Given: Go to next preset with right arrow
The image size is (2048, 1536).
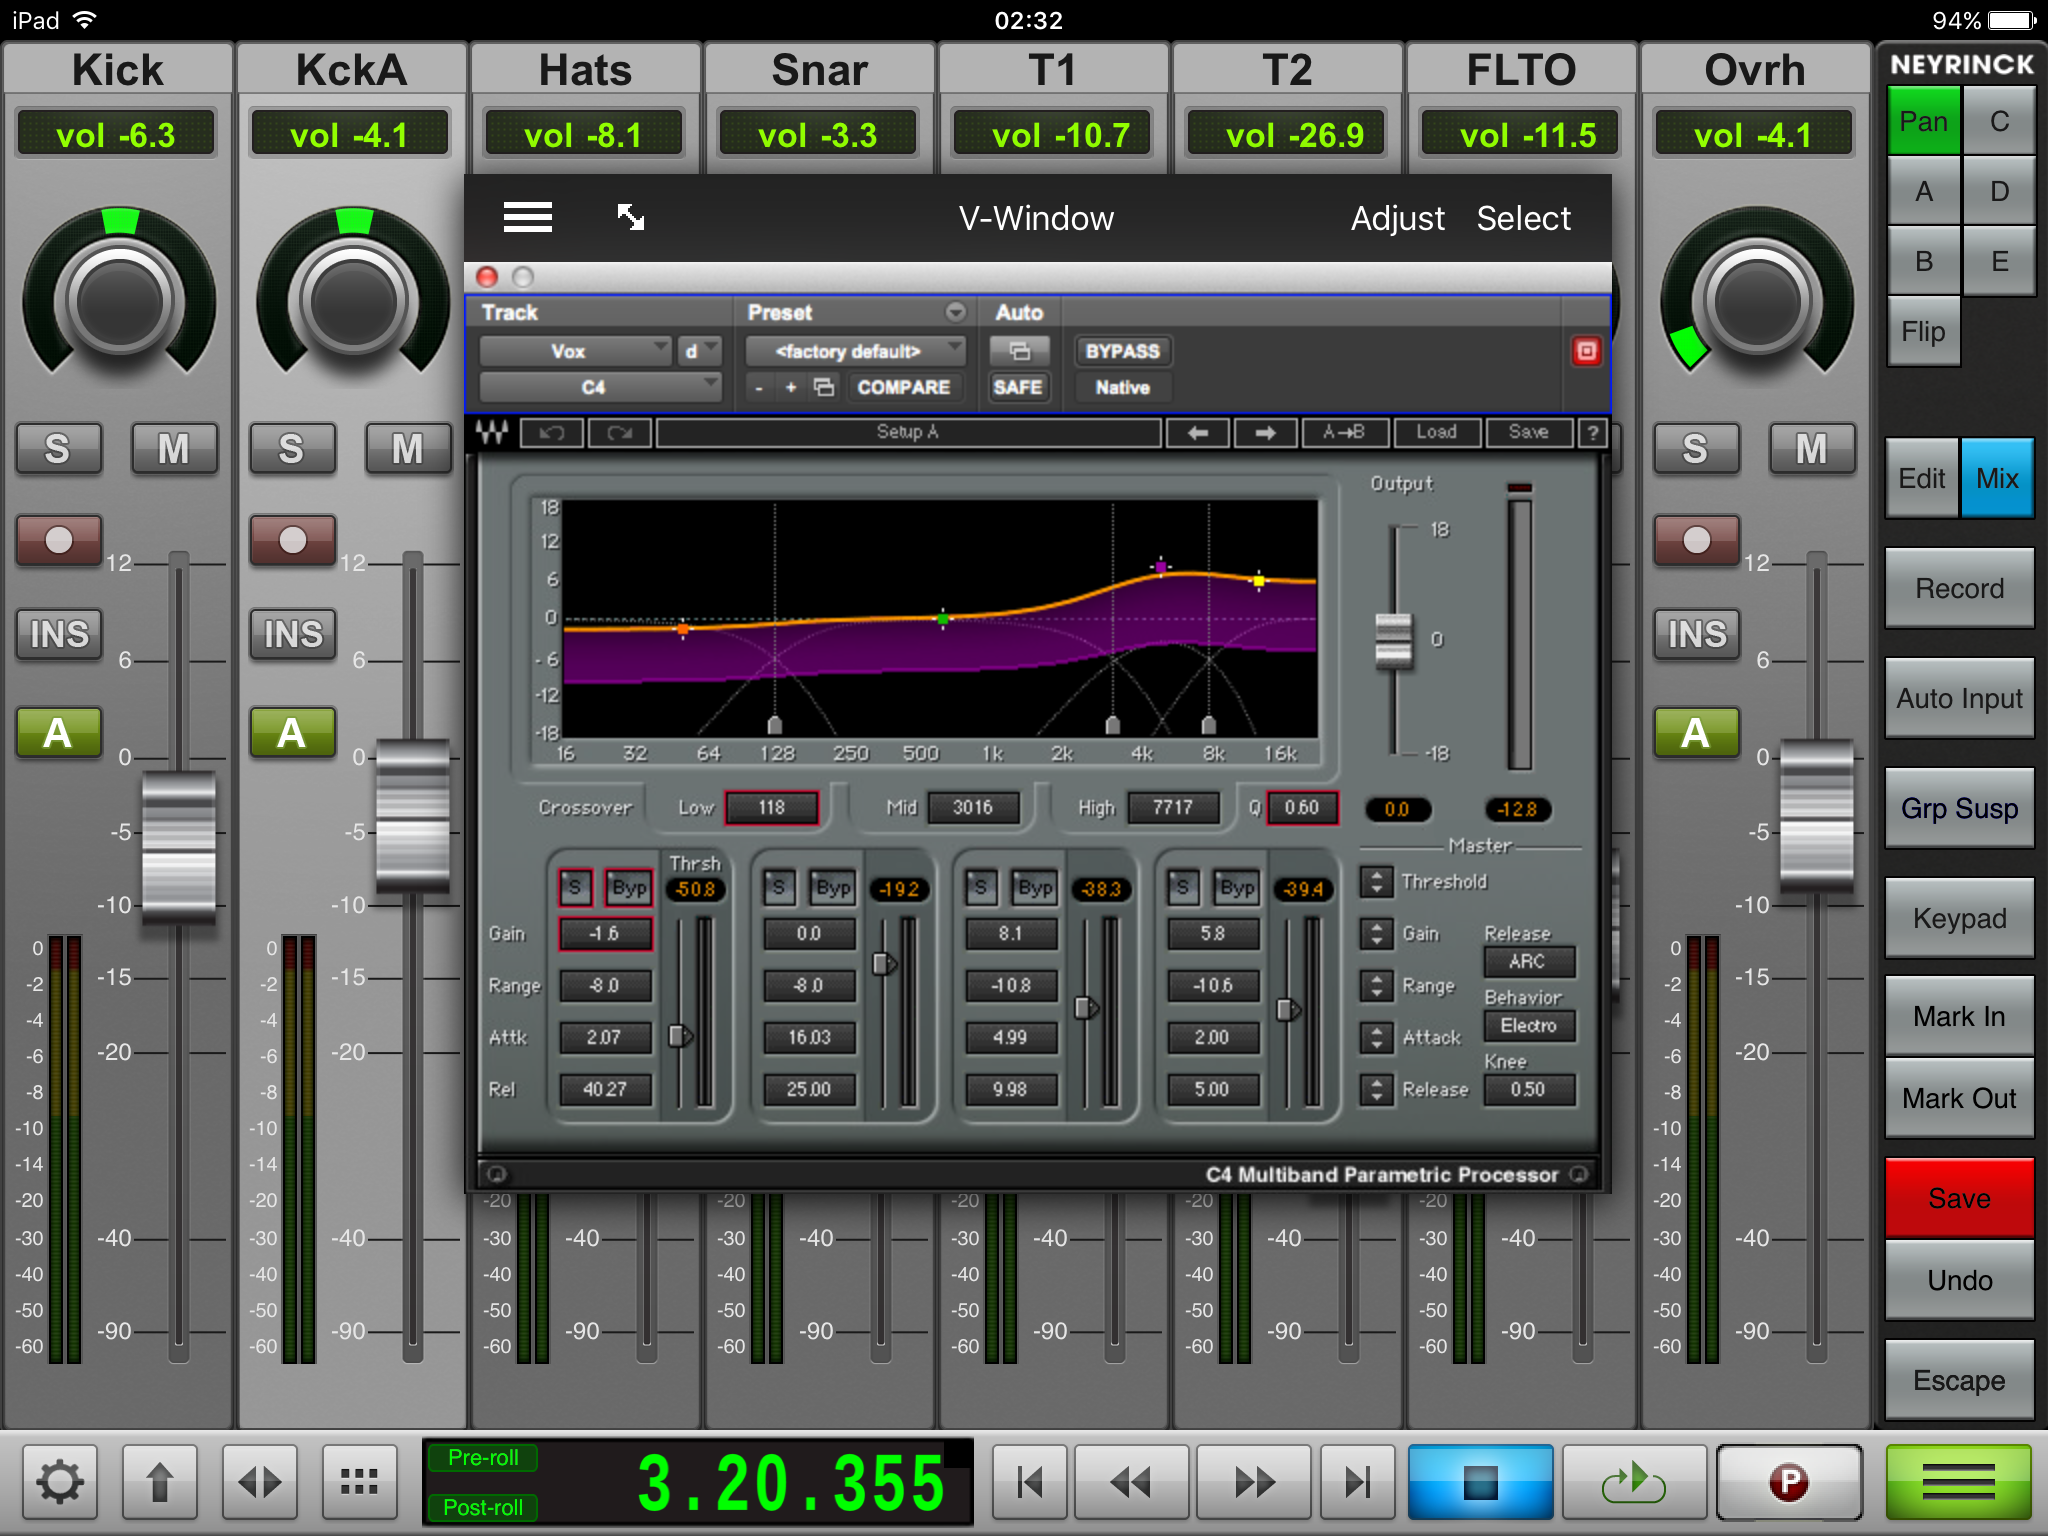Looking at the screenshot, I should click(x=1265, y=433).
